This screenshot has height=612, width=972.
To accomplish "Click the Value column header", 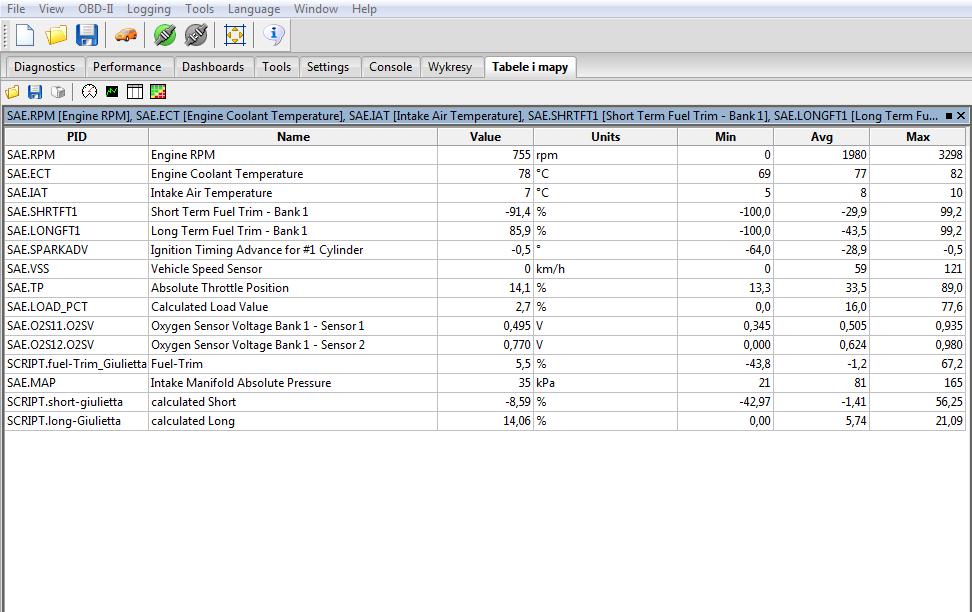I will pos(485,136).
